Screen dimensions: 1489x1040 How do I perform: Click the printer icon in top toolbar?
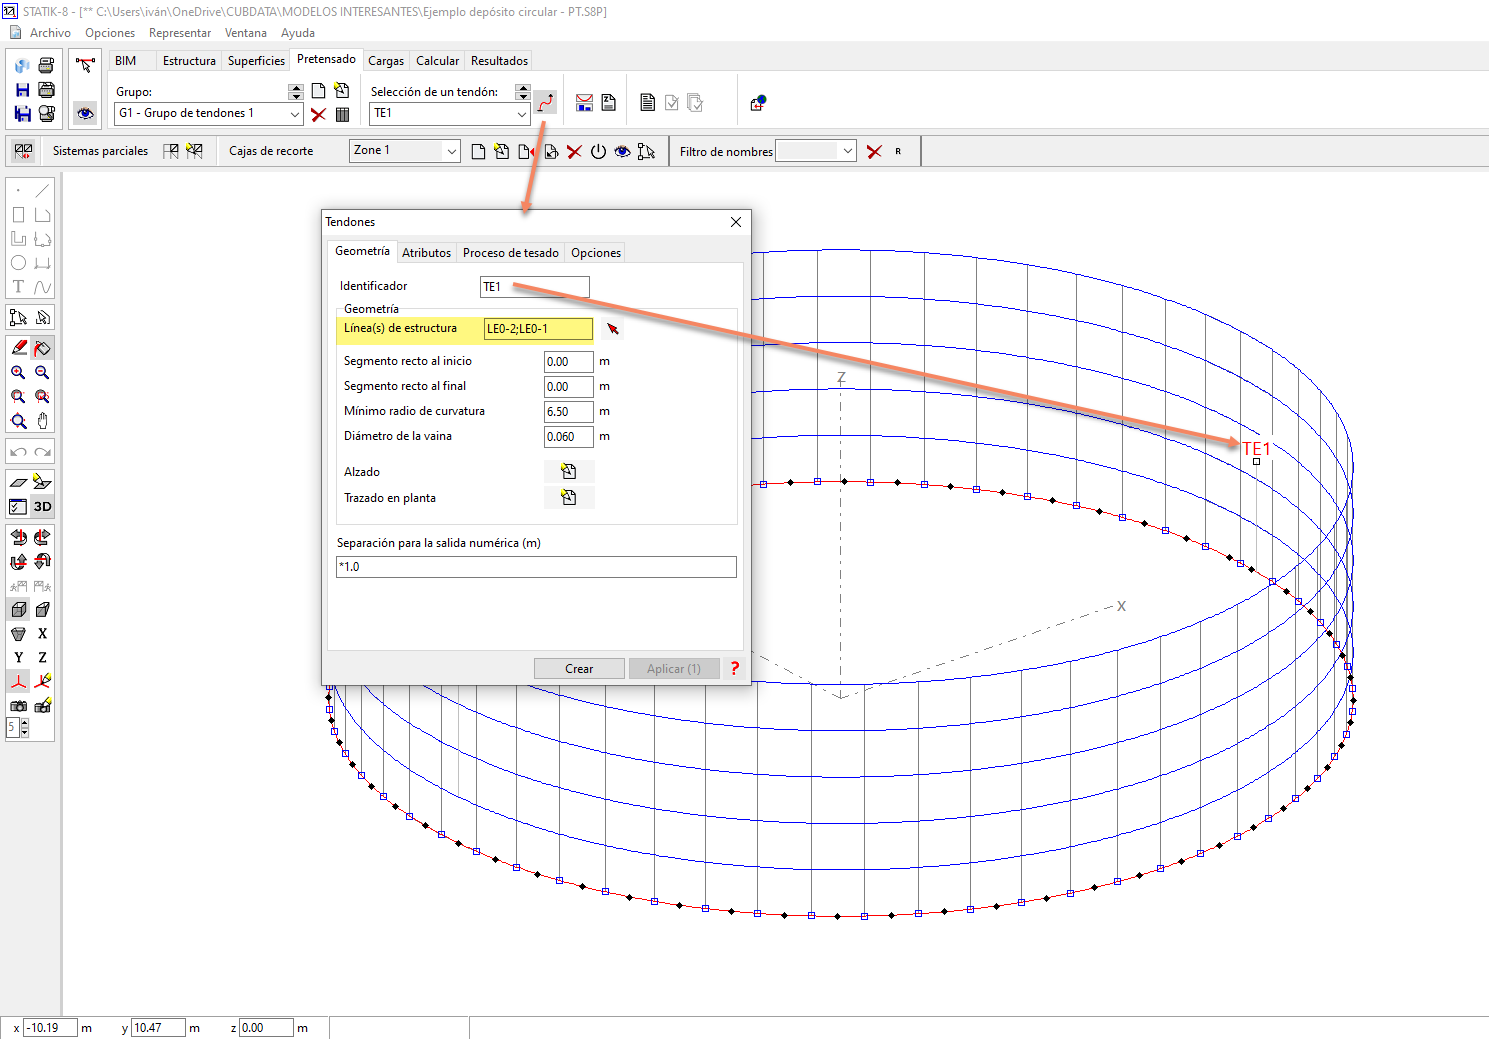46,66
